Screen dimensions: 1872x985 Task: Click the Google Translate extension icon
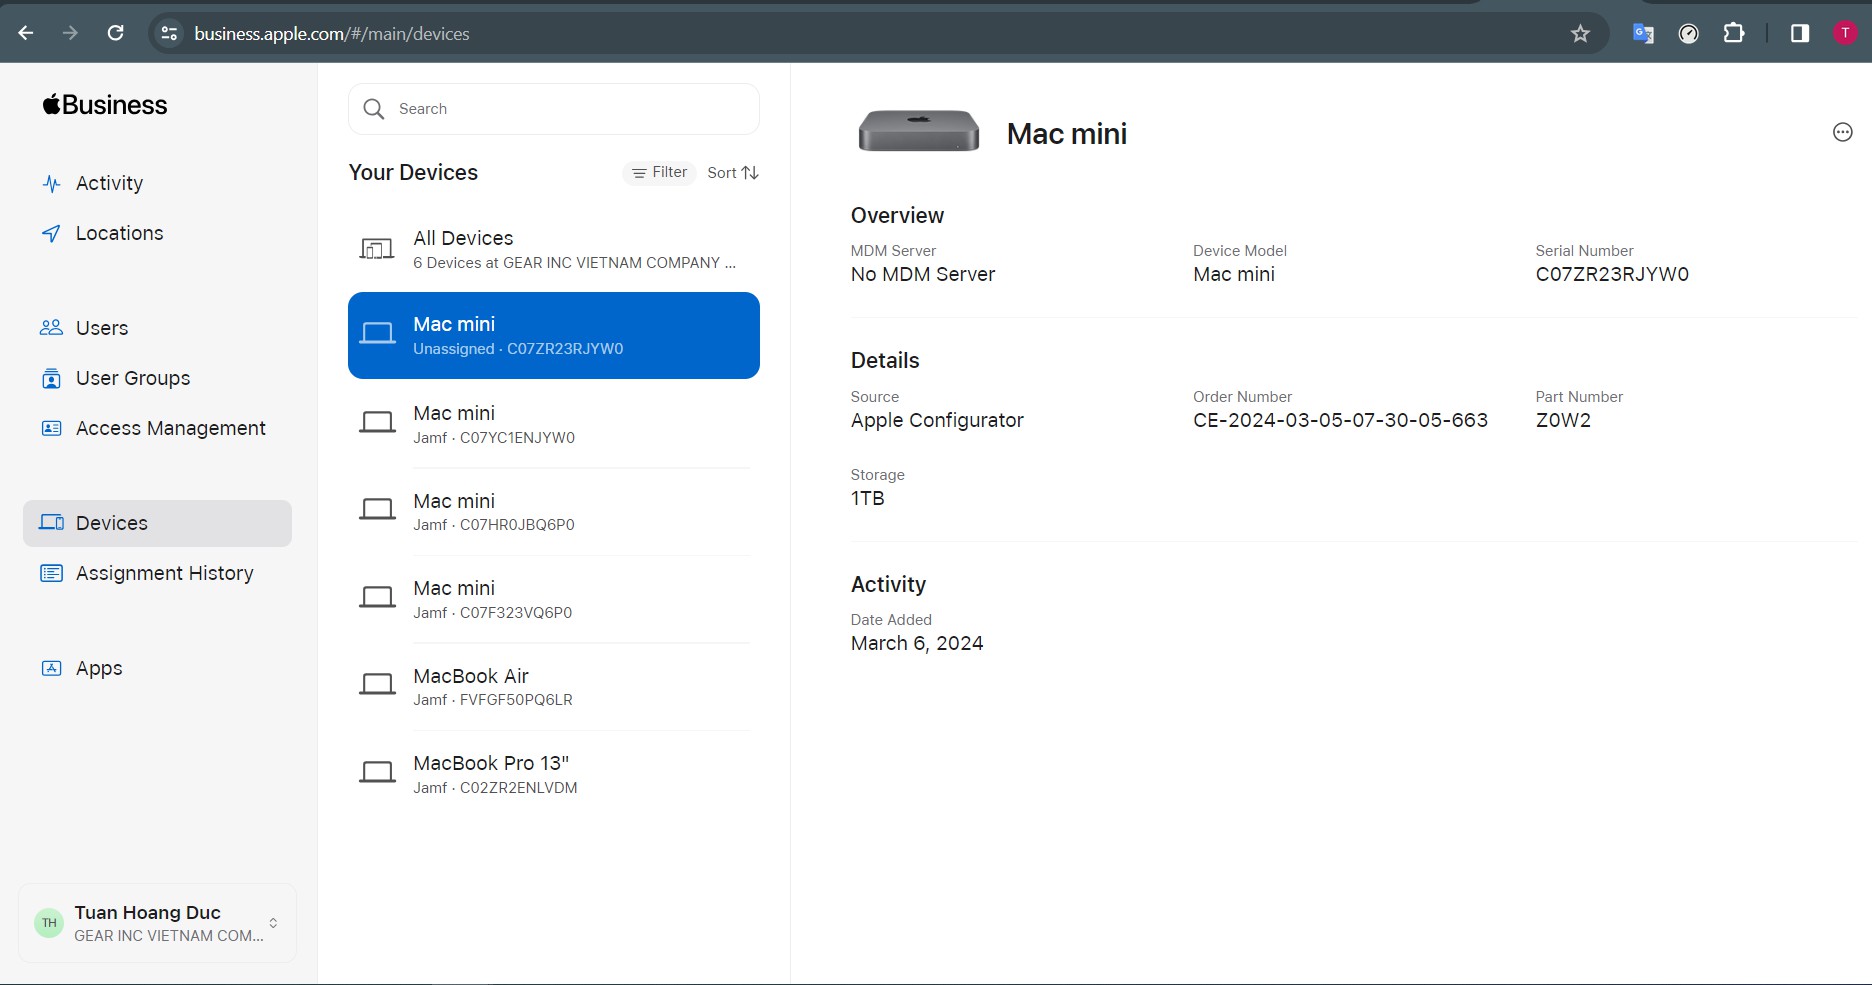coord(1643,33)
